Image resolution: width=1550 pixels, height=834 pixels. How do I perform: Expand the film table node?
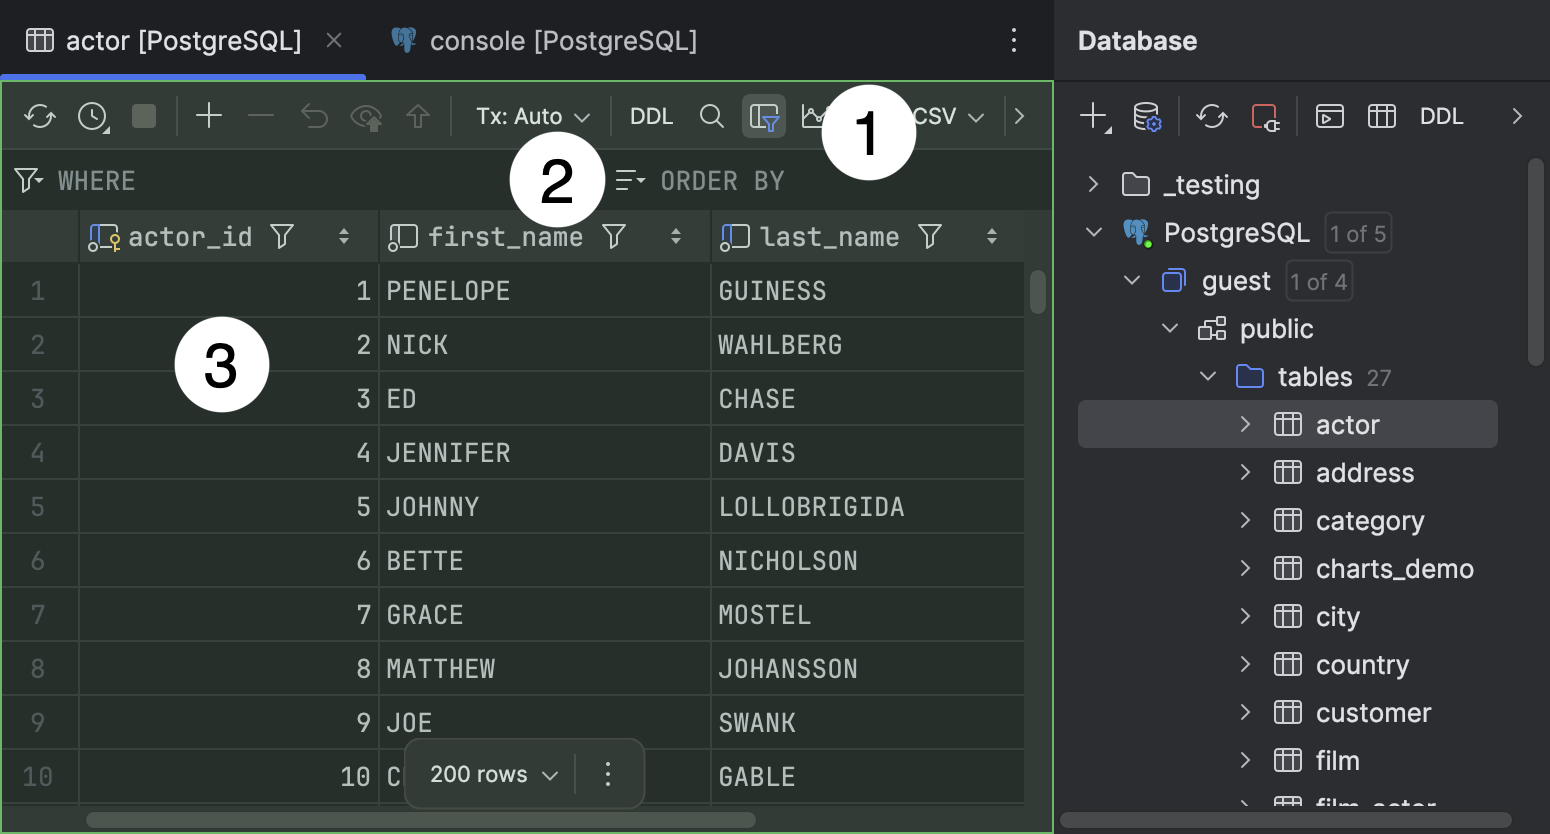click(x=1245, y=760)
